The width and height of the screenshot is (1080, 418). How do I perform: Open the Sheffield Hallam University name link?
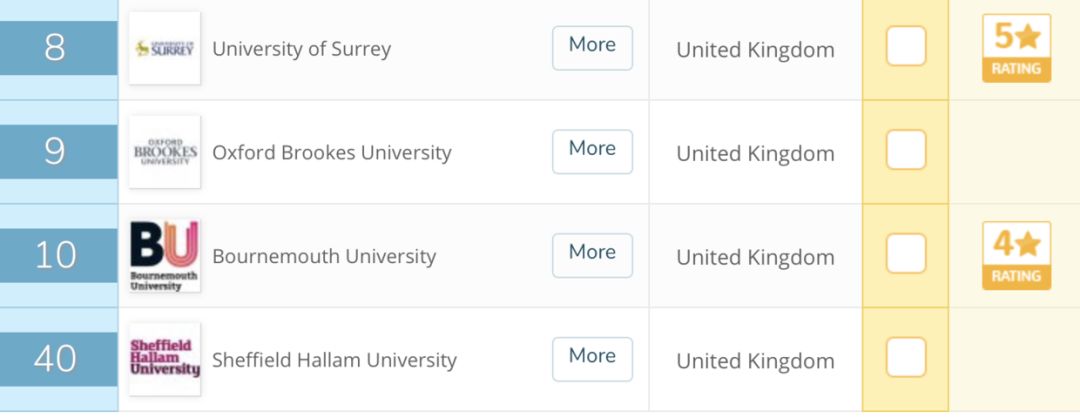click(x=335, y=360)
